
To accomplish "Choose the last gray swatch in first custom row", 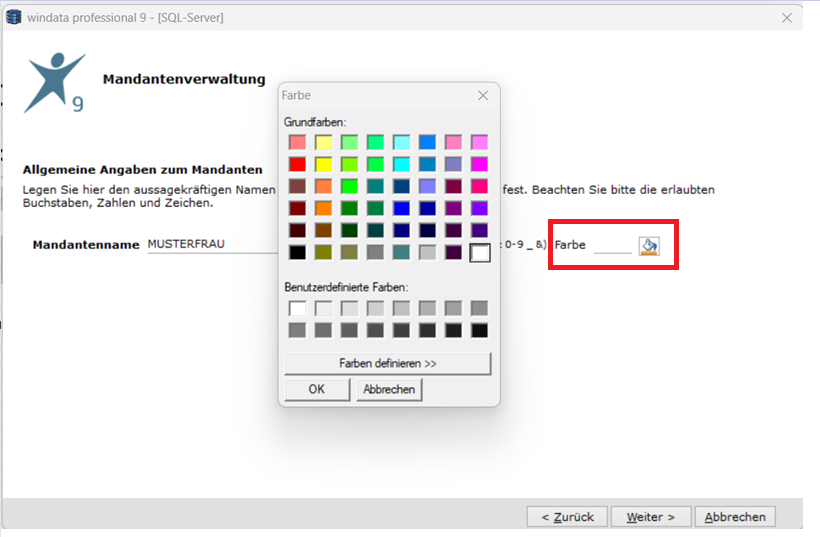I will click(x=479, y=309).
